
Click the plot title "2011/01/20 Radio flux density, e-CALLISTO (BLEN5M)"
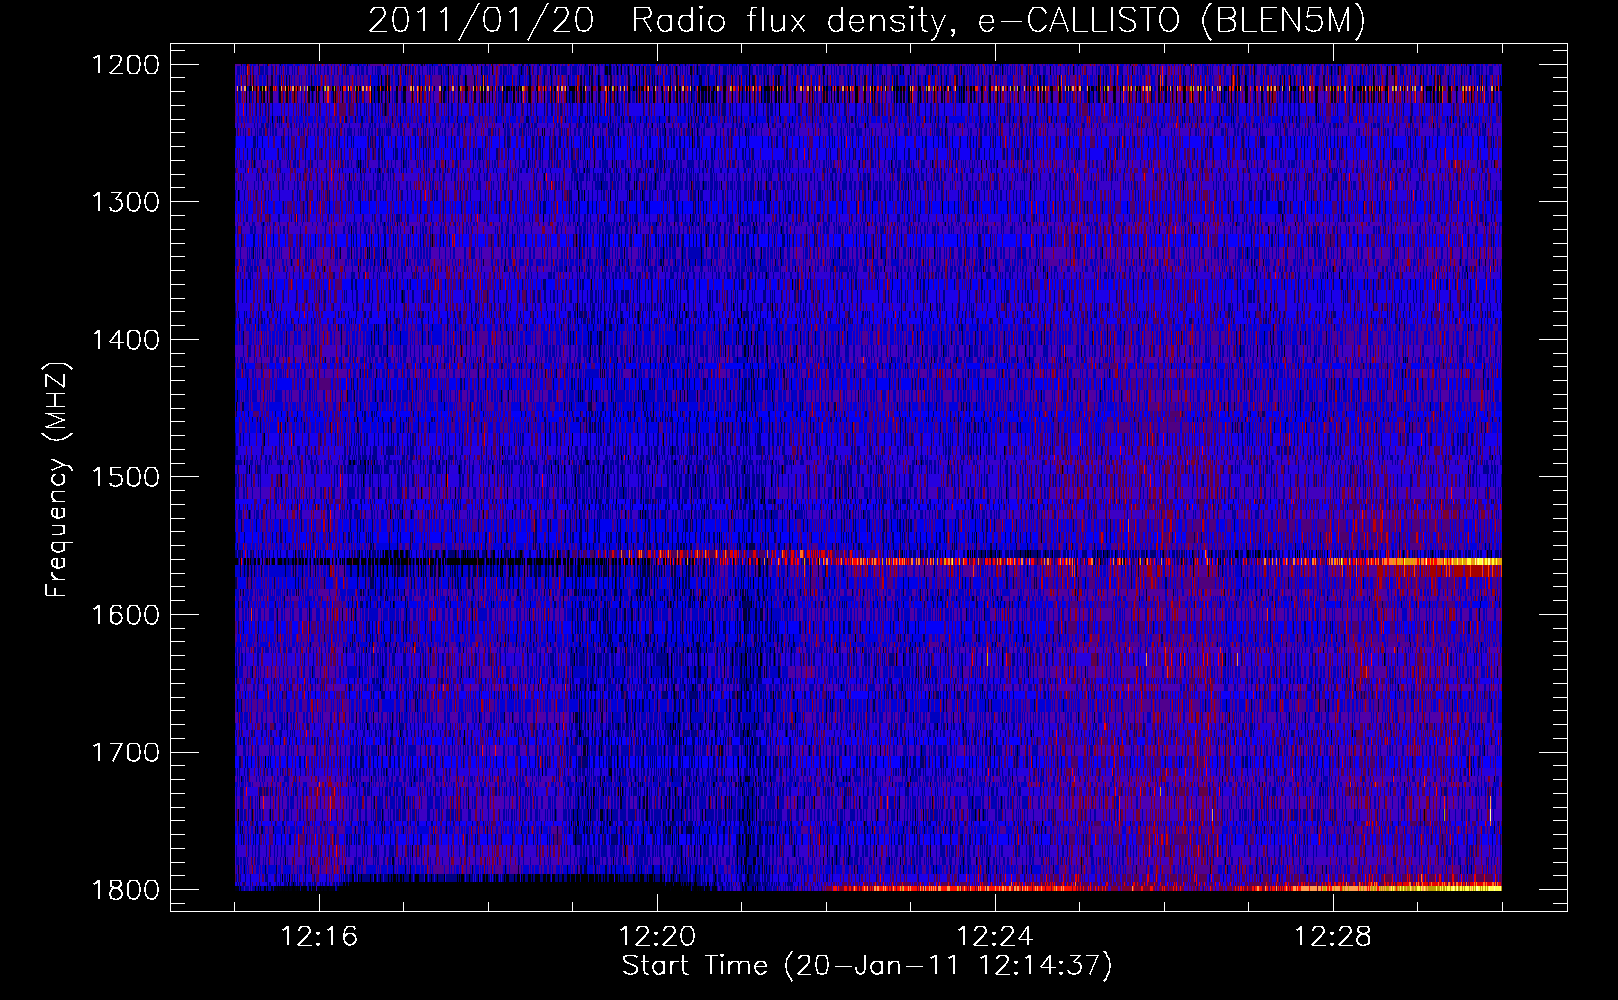pos(866,21)
